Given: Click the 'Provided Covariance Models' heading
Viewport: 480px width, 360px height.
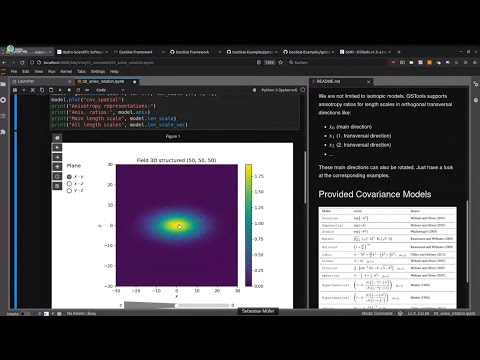Looking at the screenshot, I should [375, 194].
